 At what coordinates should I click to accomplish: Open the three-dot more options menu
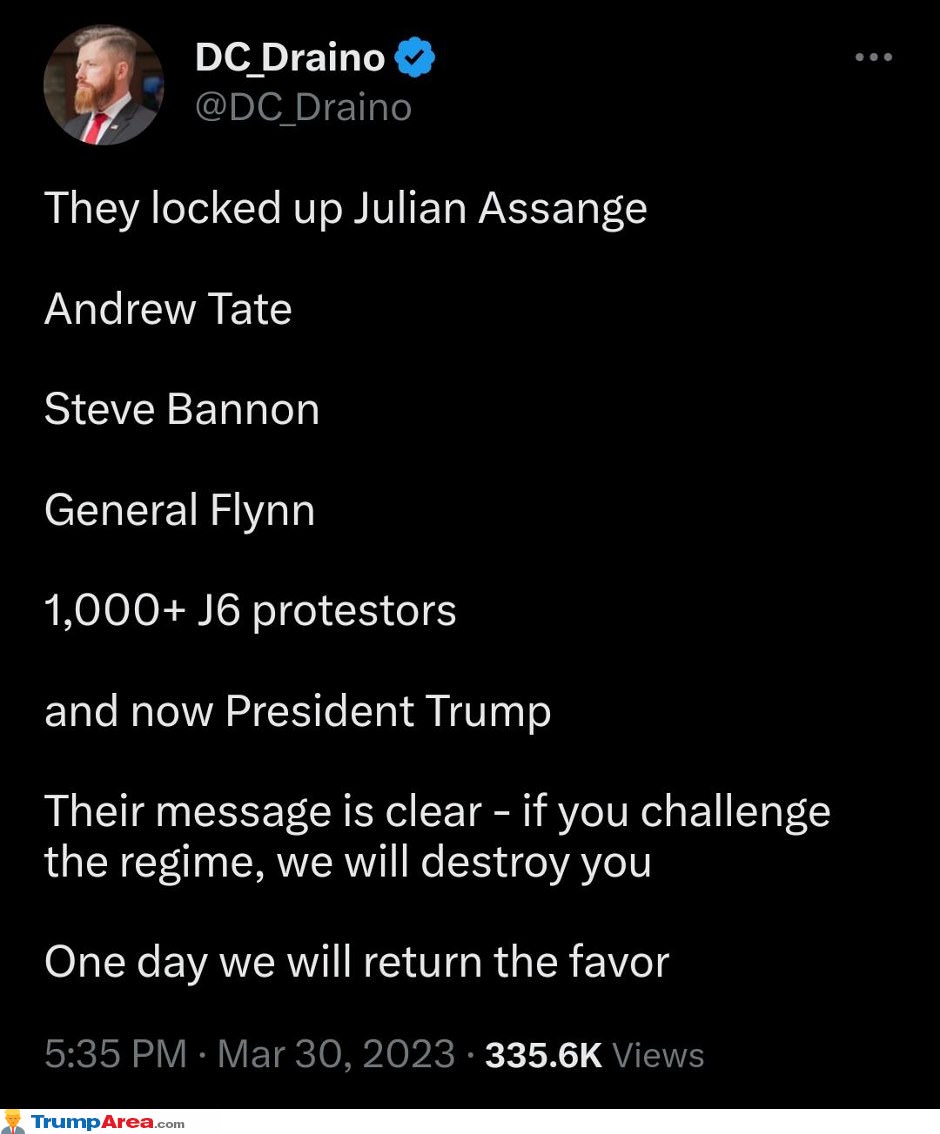(x=873, y=57)
